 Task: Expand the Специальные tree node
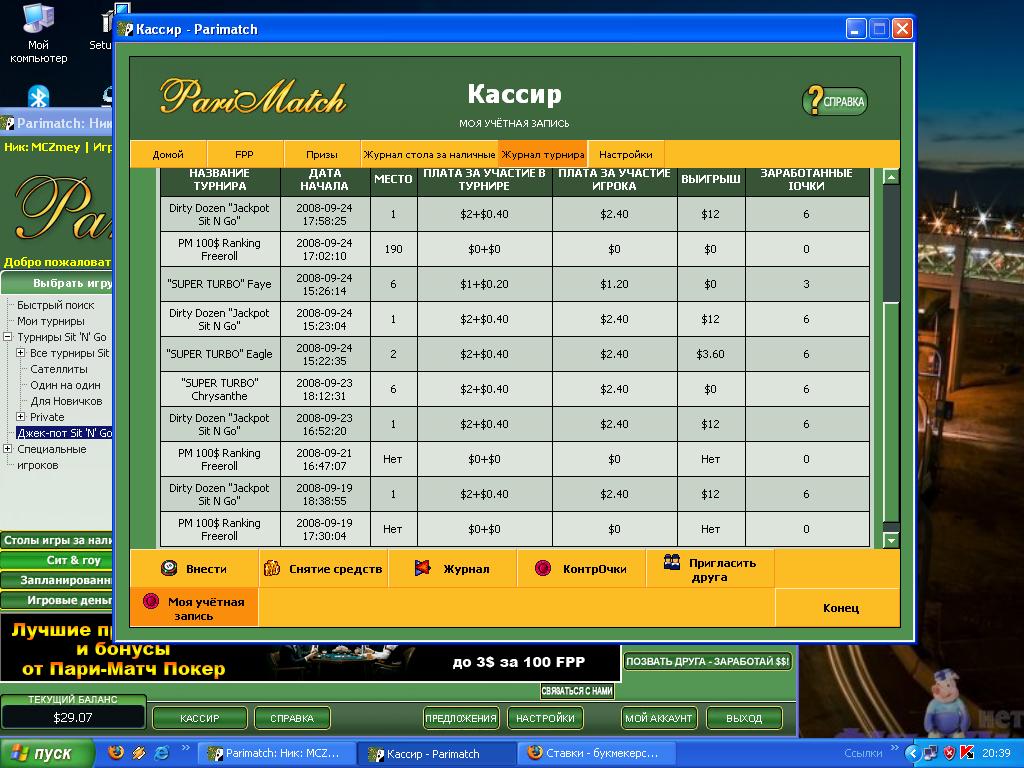click(x=8, y=449)
